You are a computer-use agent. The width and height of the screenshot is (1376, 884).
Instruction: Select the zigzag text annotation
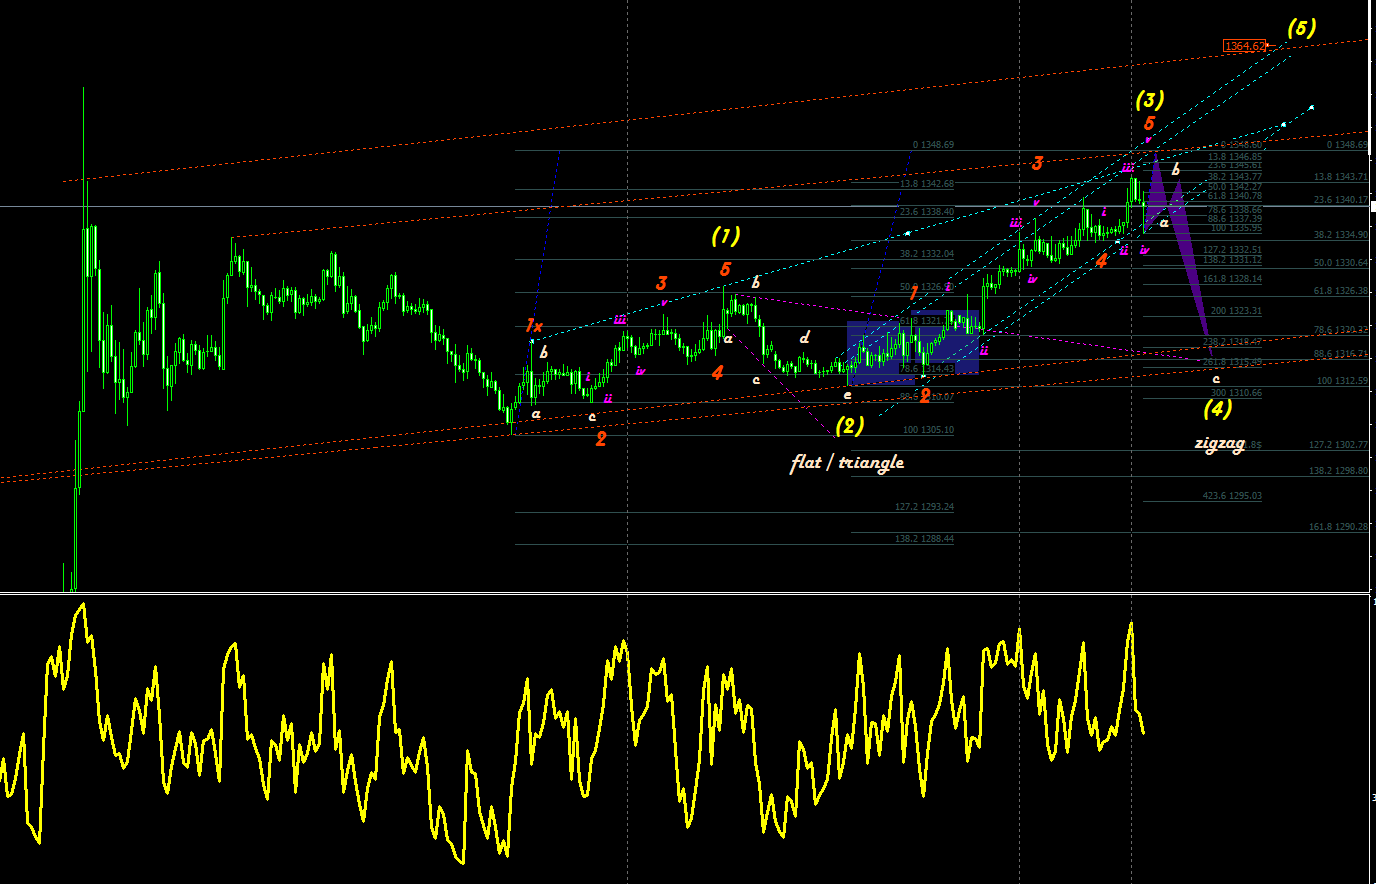(1220, 443)
